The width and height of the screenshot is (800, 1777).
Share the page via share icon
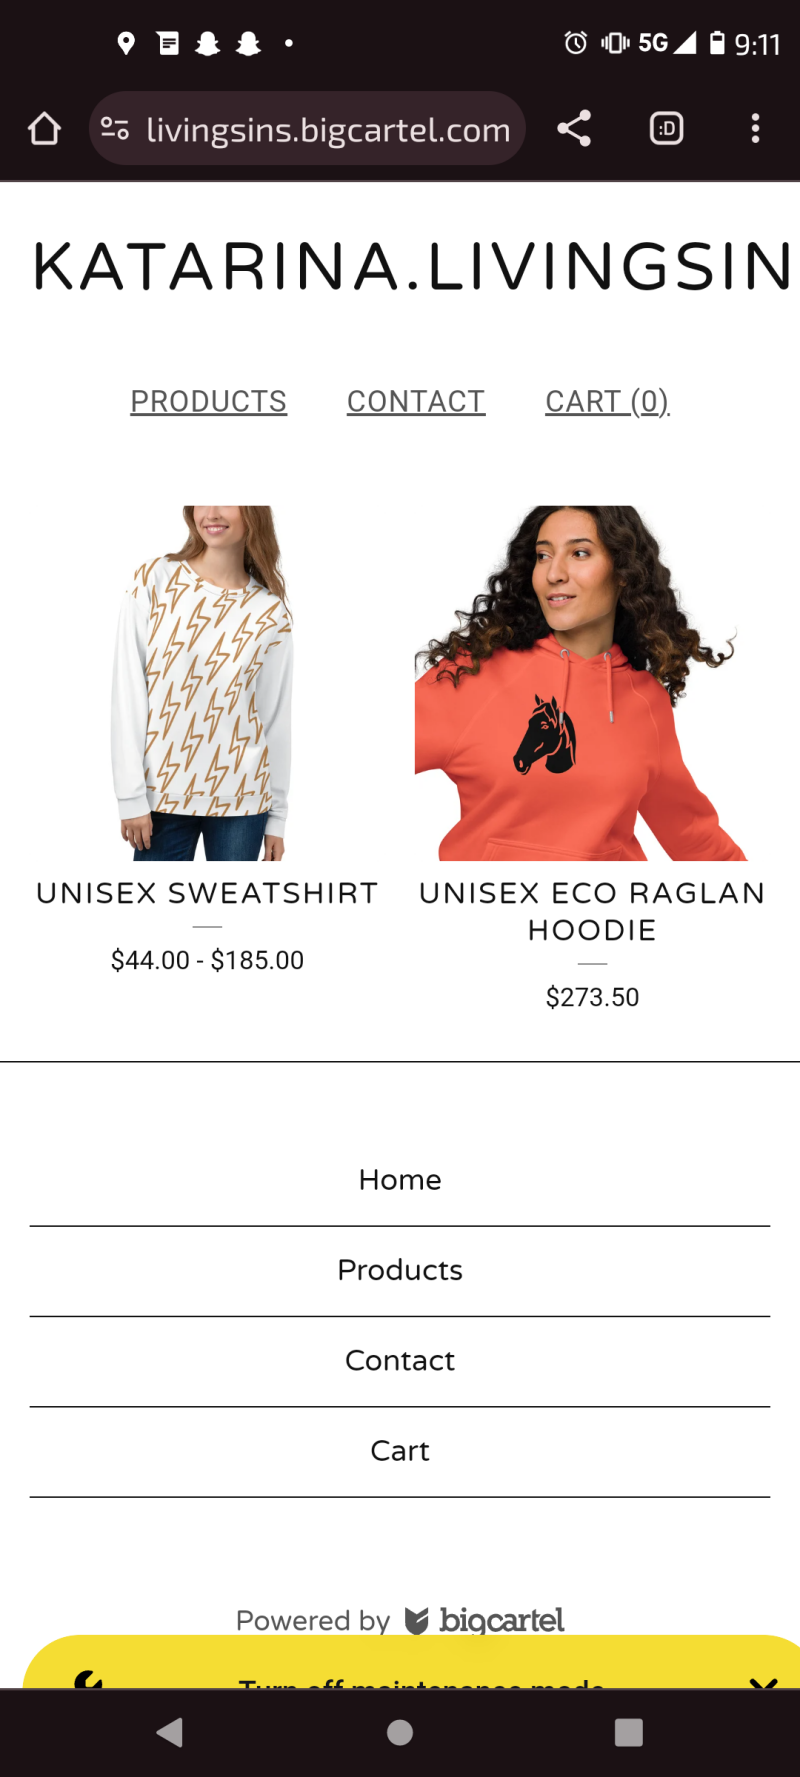click(574, 129)
